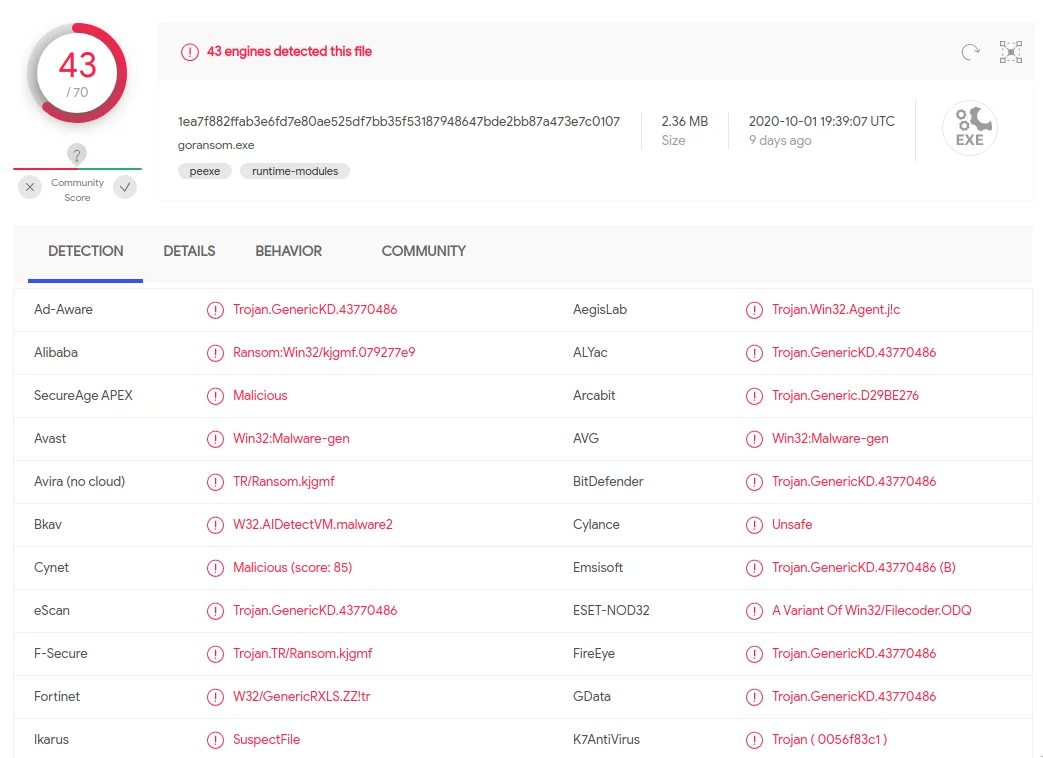Vote malicious with the X button
The image size is (1043, 758).
click(30, 188)
